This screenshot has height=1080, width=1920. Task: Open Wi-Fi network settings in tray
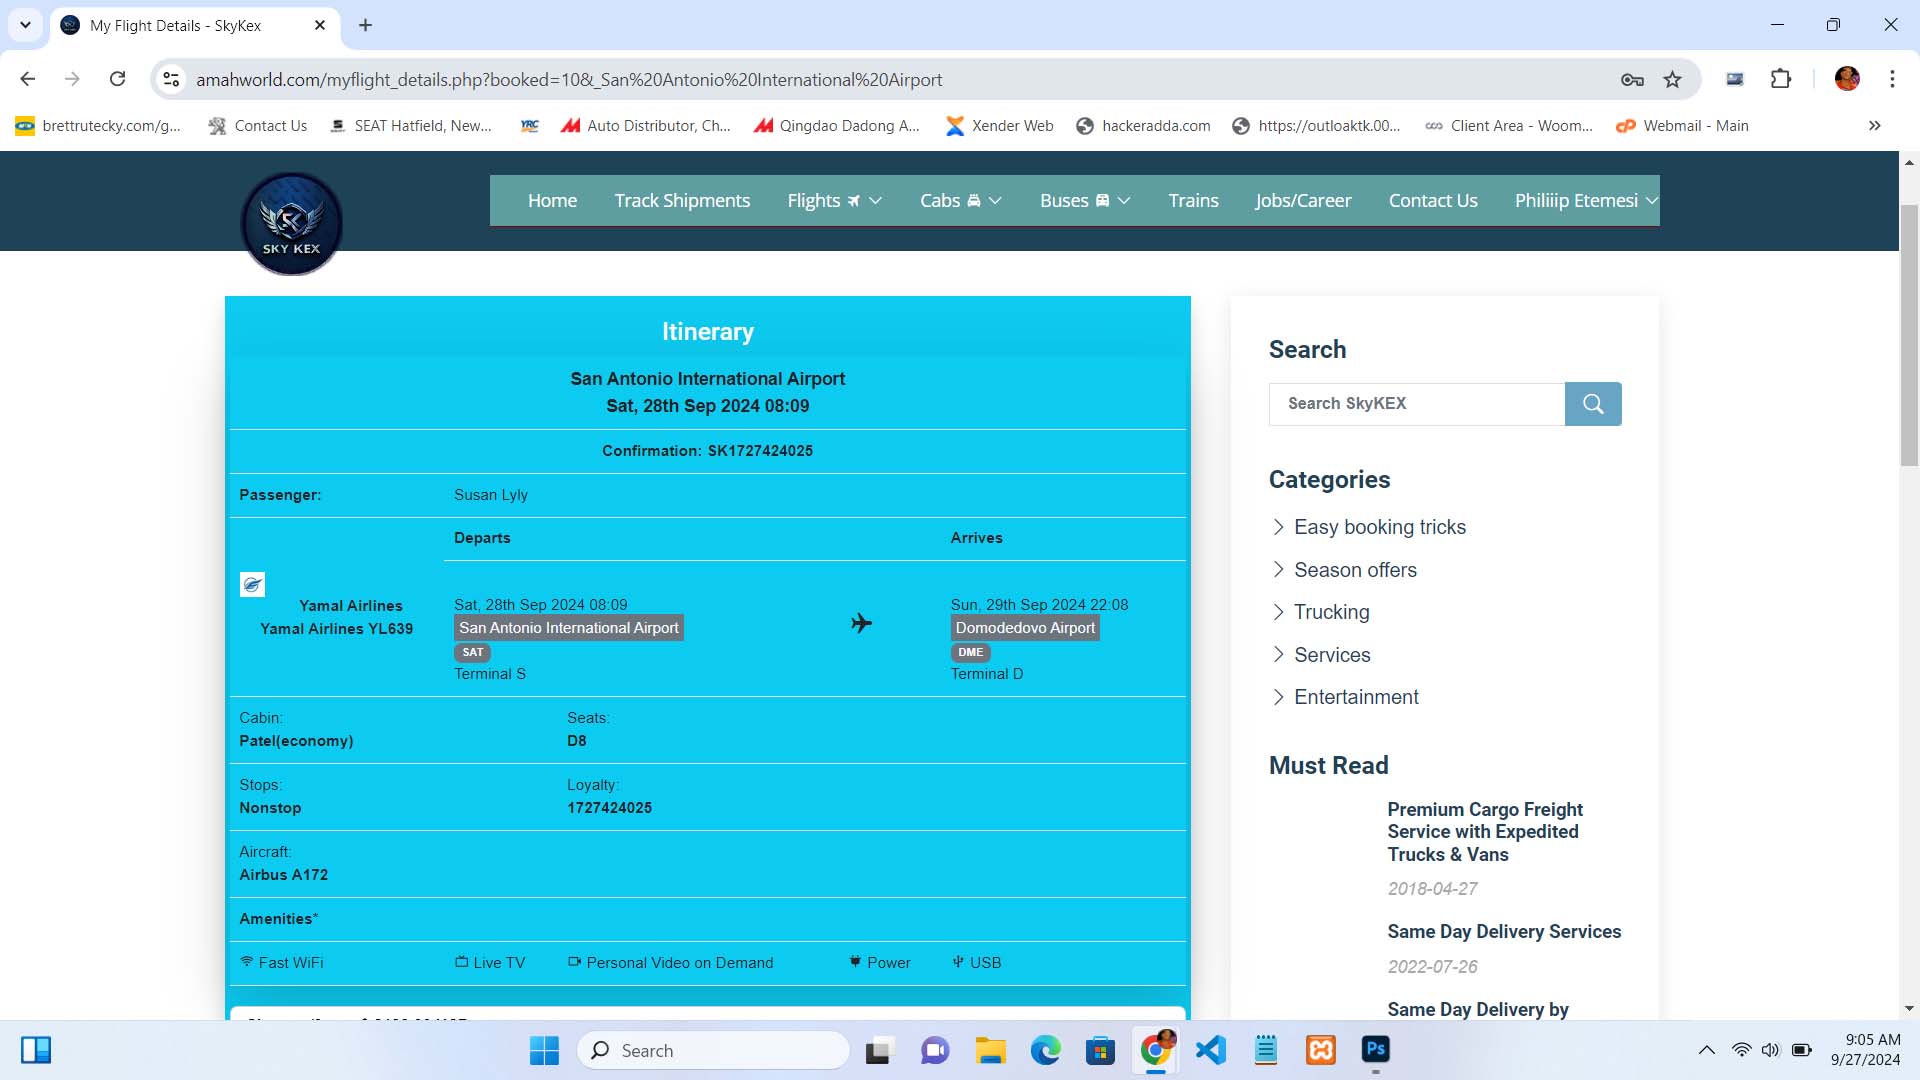click(x=1741, y=1050)
